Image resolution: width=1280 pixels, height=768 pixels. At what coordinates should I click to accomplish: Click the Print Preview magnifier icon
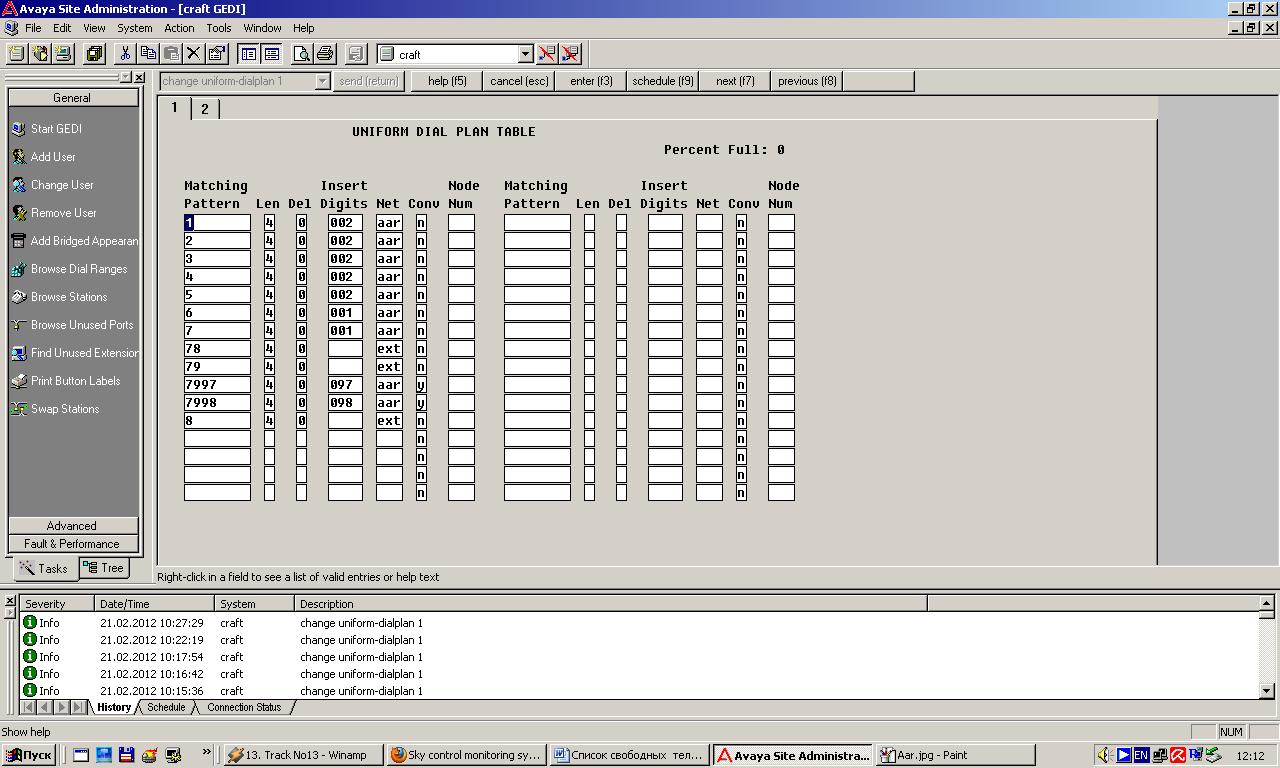[302, 54]
